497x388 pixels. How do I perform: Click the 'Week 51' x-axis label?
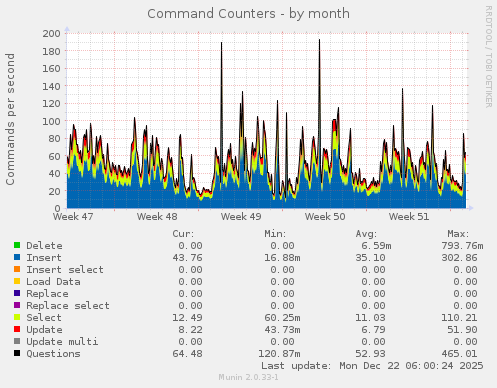pyautogui.click(x=409, y=217)
